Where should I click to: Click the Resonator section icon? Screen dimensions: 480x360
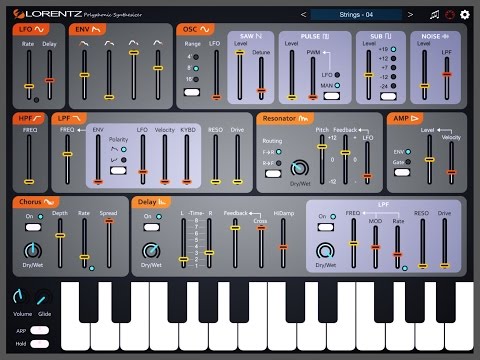pyautogui.click(x=303, y=118)
